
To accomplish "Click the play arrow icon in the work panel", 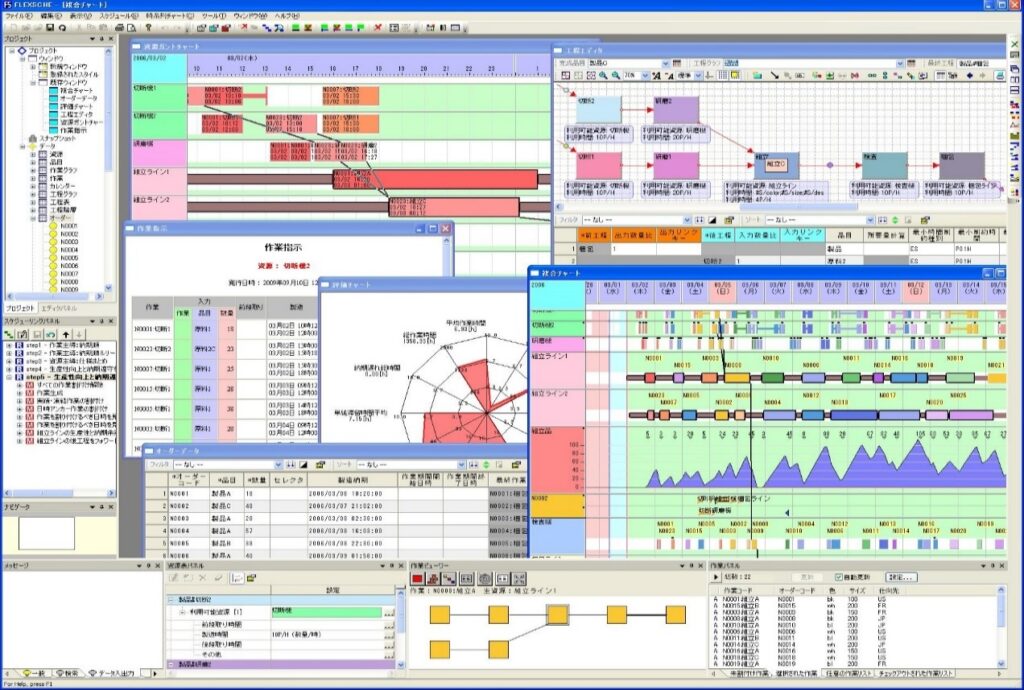I will [716, 577].
